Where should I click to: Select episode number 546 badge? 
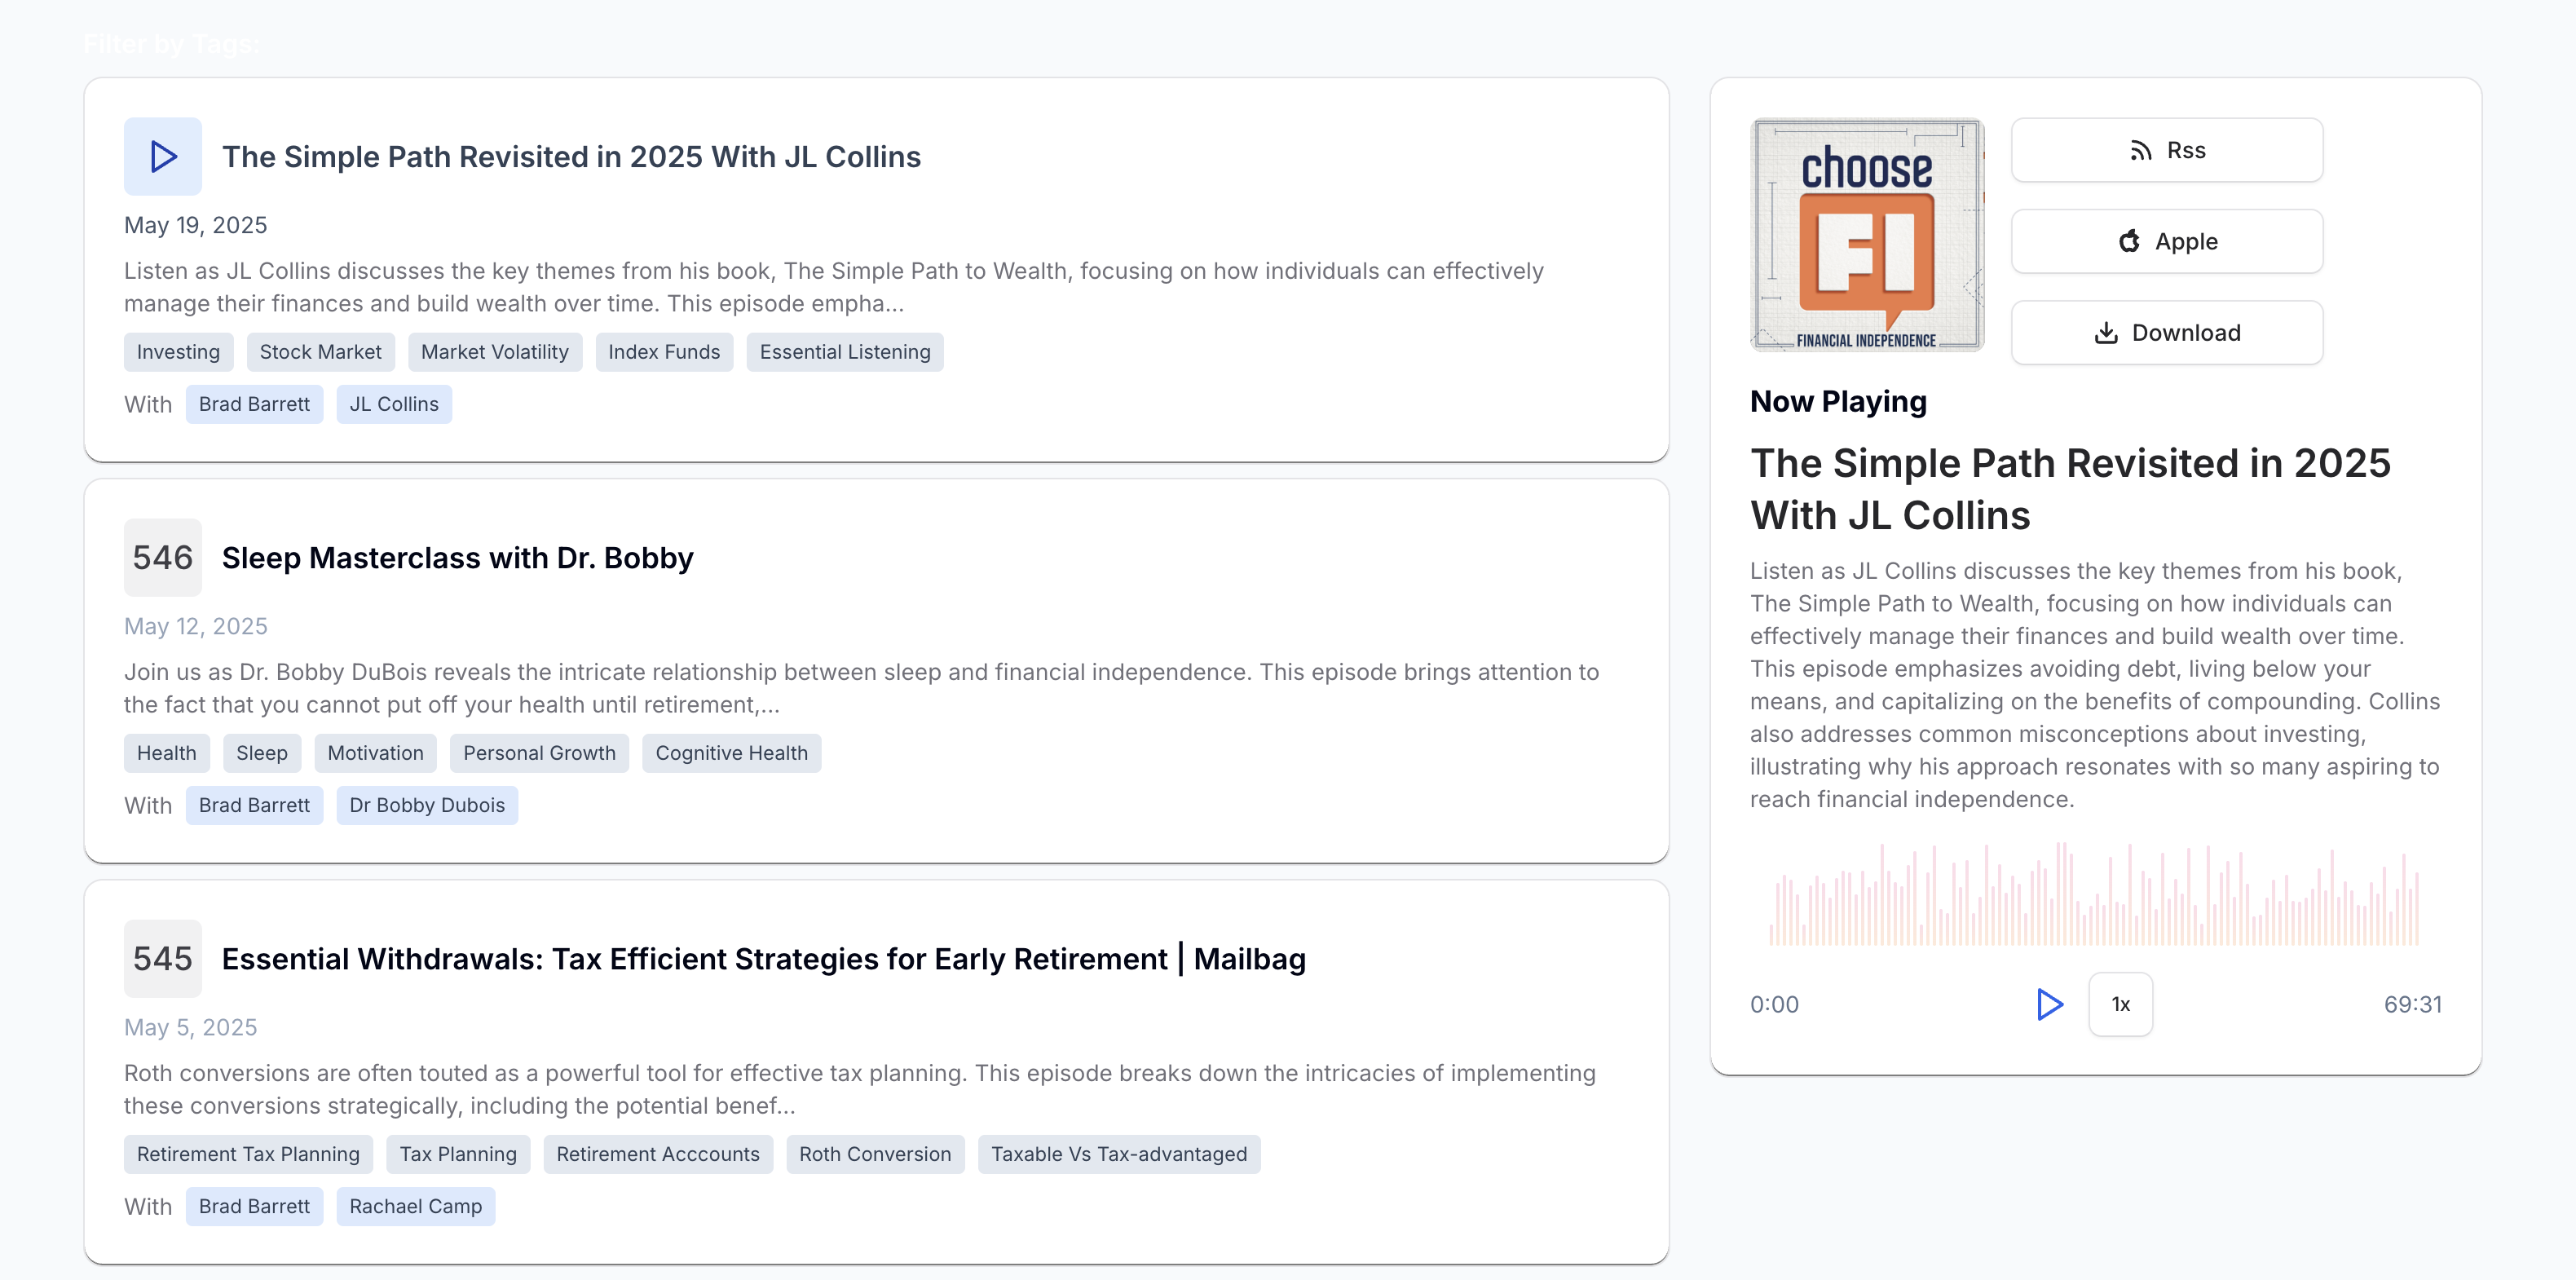(162, 558)
